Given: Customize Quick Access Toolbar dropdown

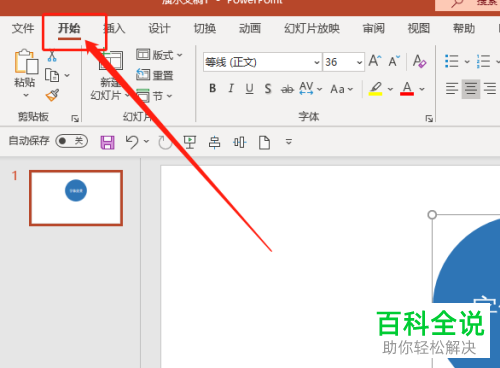Looking at the screenshot, I should click(289, 142).
